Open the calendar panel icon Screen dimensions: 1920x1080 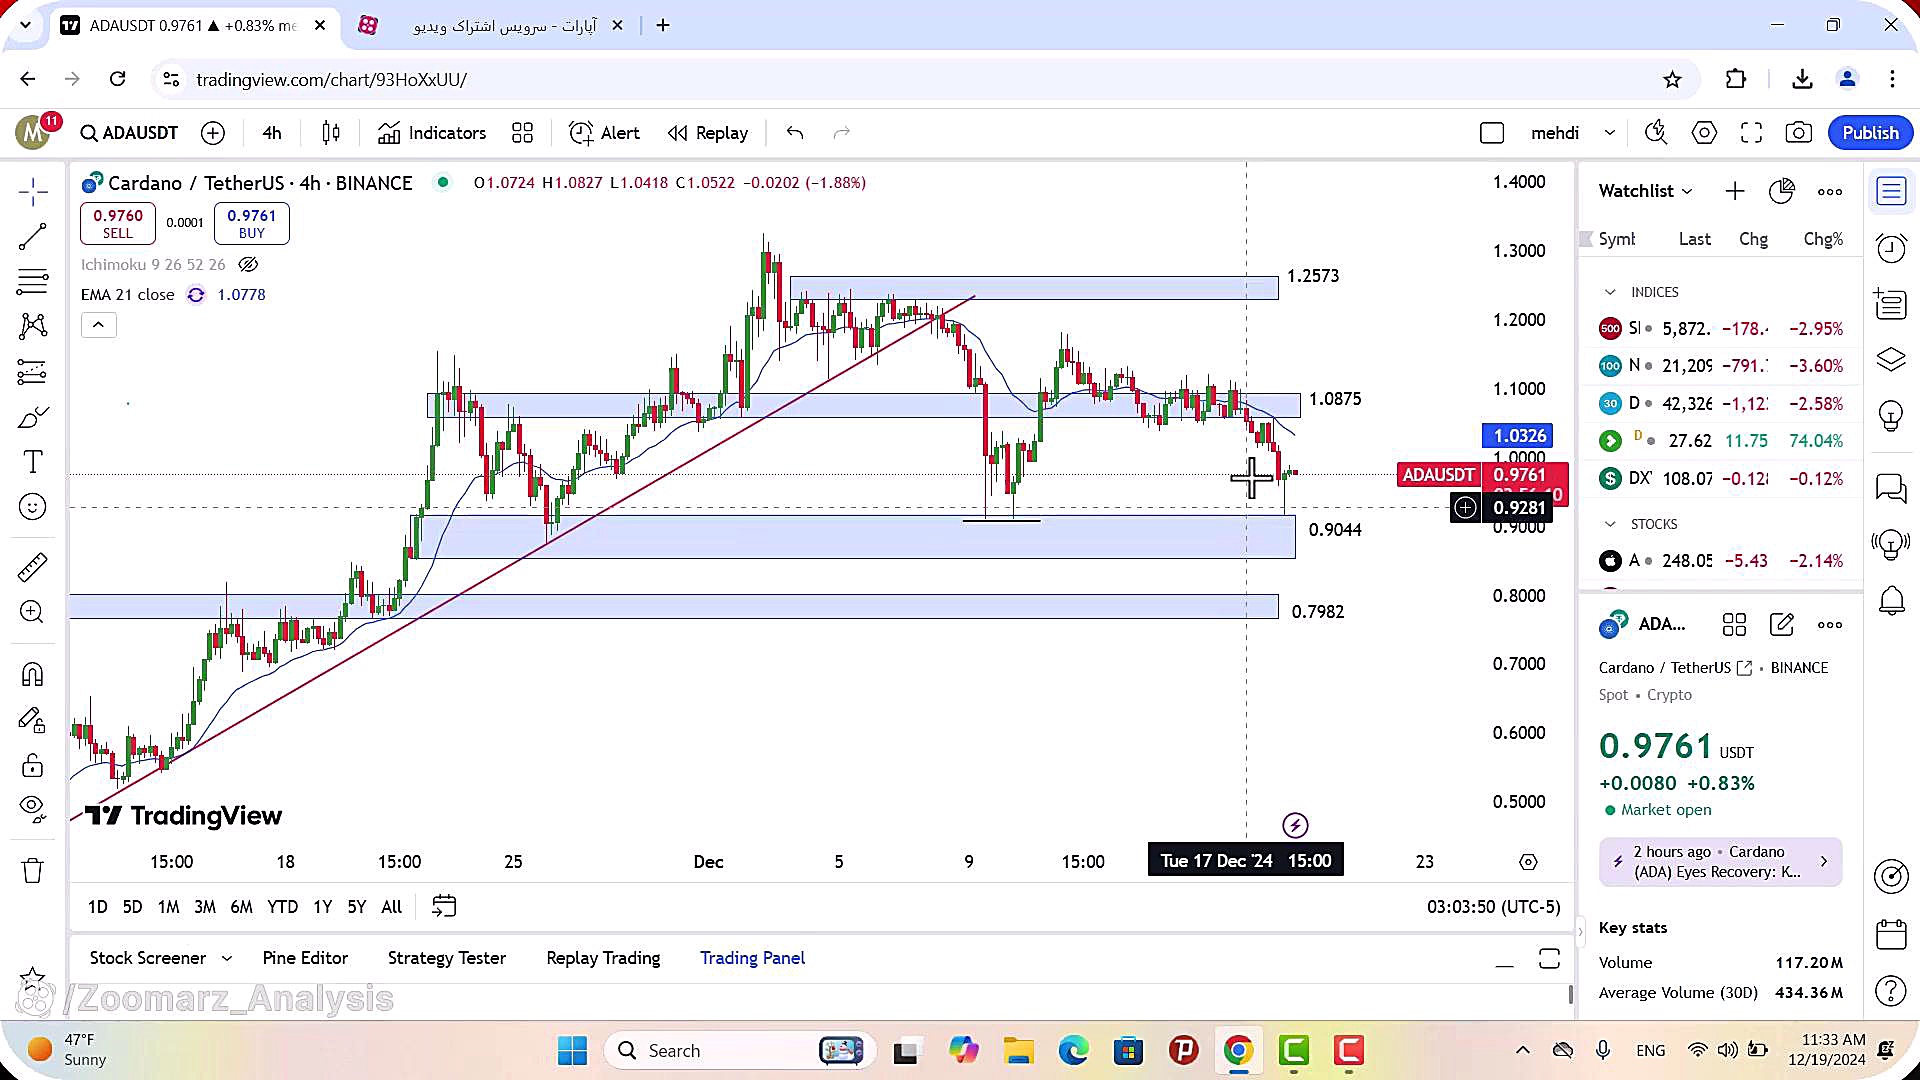[1891, 934]
